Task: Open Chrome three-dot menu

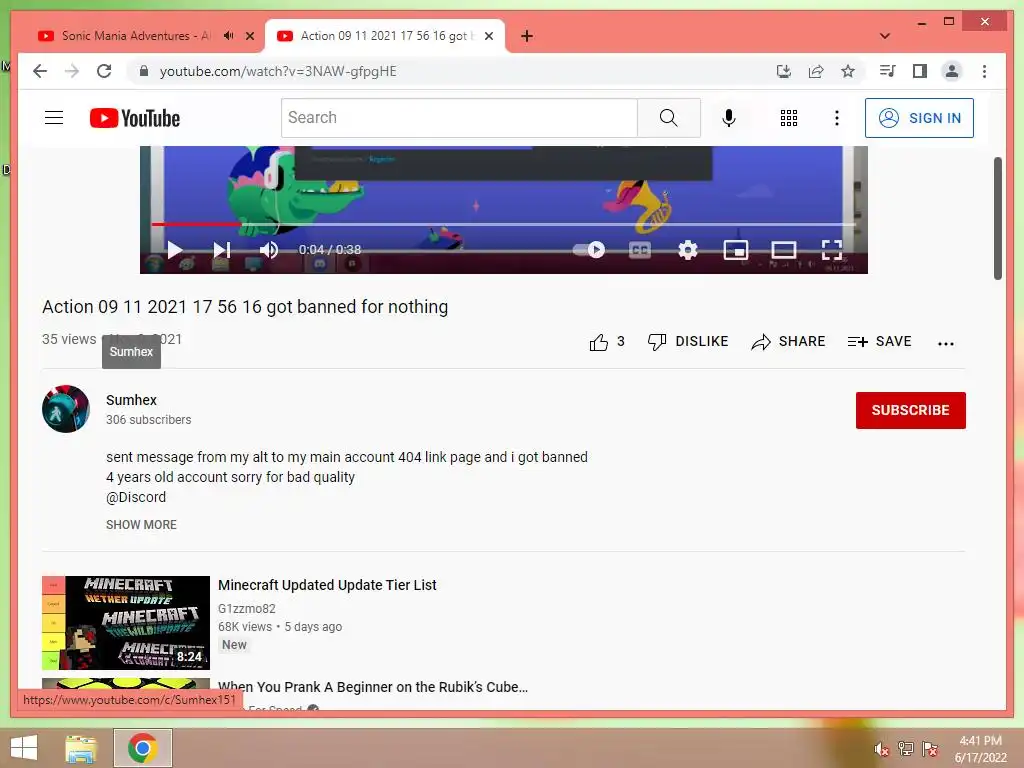Action: 984,71
